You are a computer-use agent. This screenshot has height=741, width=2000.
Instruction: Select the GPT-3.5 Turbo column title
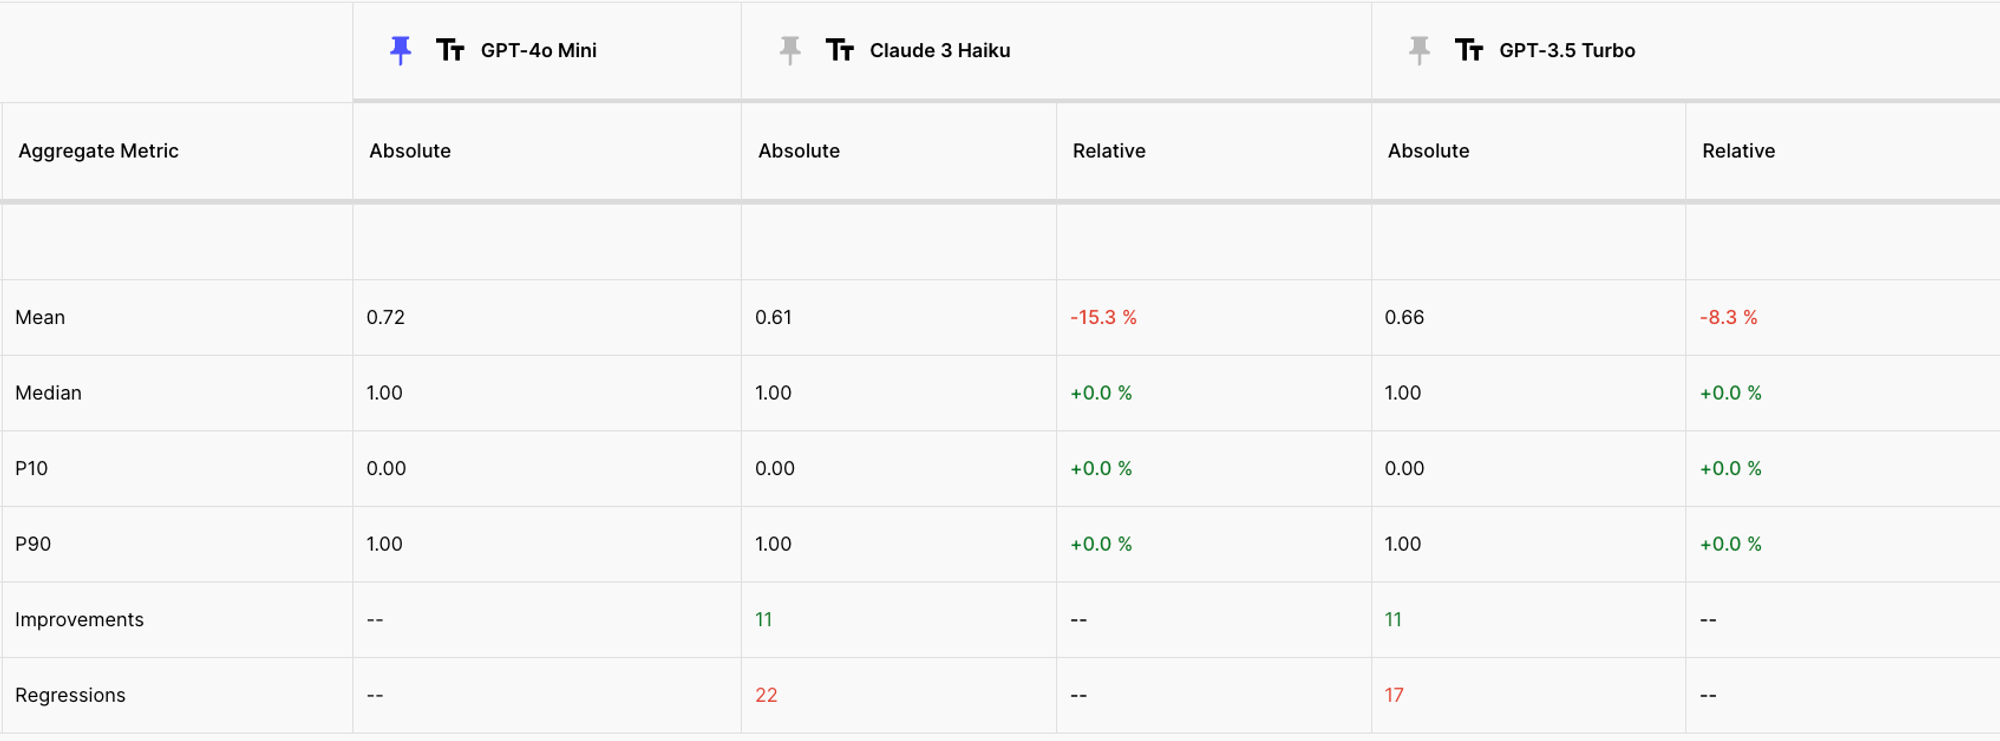click(x=1566, y=50)
